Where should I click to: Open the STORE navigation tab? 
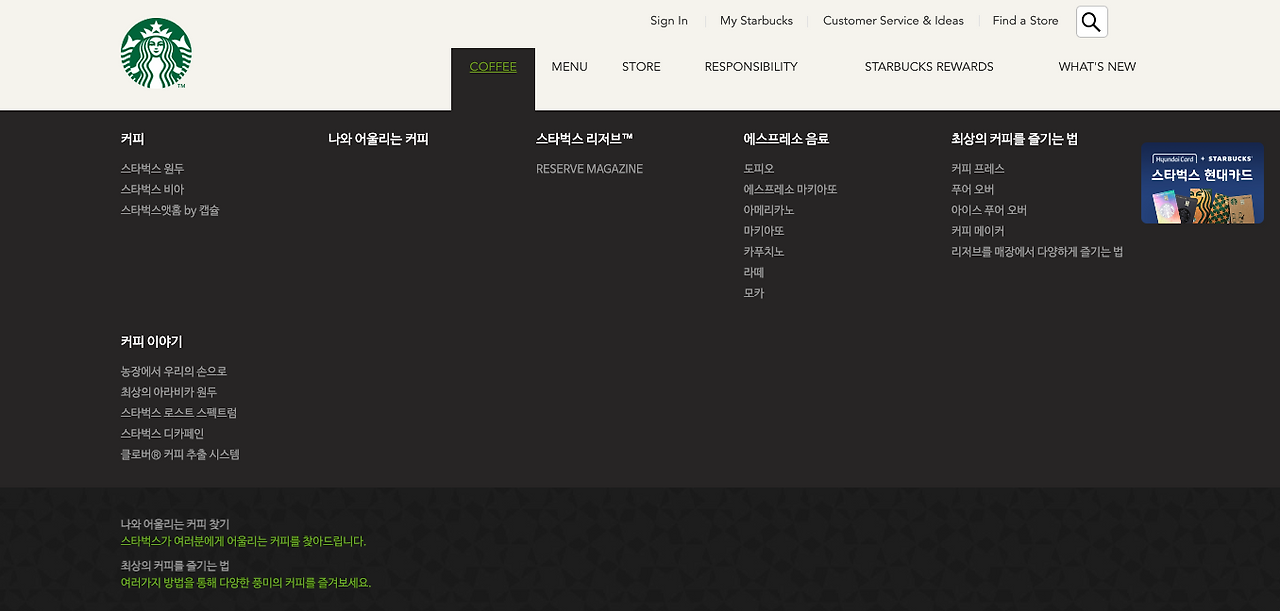tap(641, 67)
